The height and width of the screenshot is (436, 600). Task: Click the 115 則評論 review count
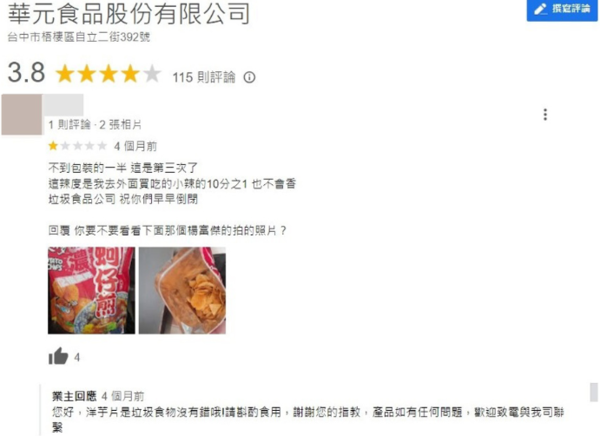point(204,77)
